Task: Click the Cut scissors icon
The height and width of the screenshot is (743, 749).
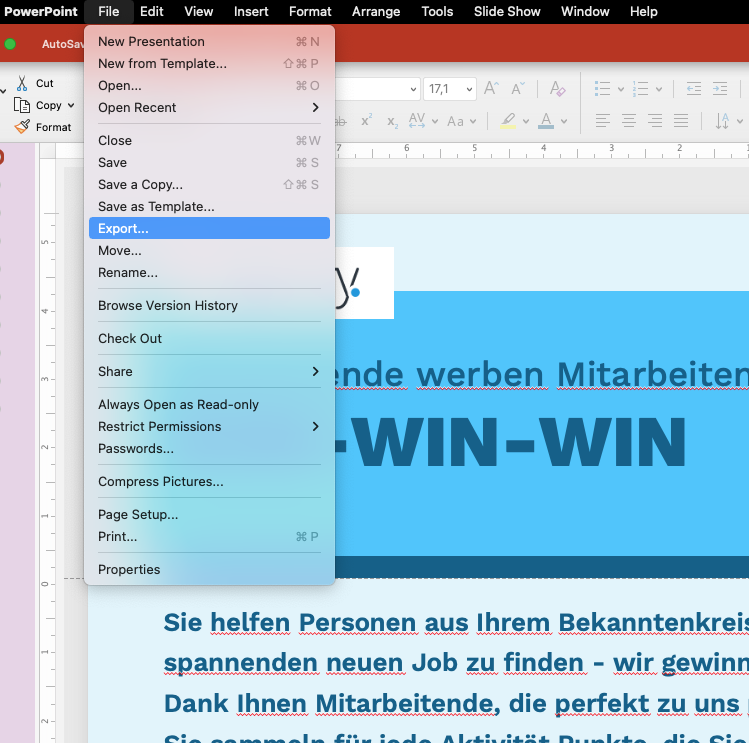Action: (x=22, y=84)
